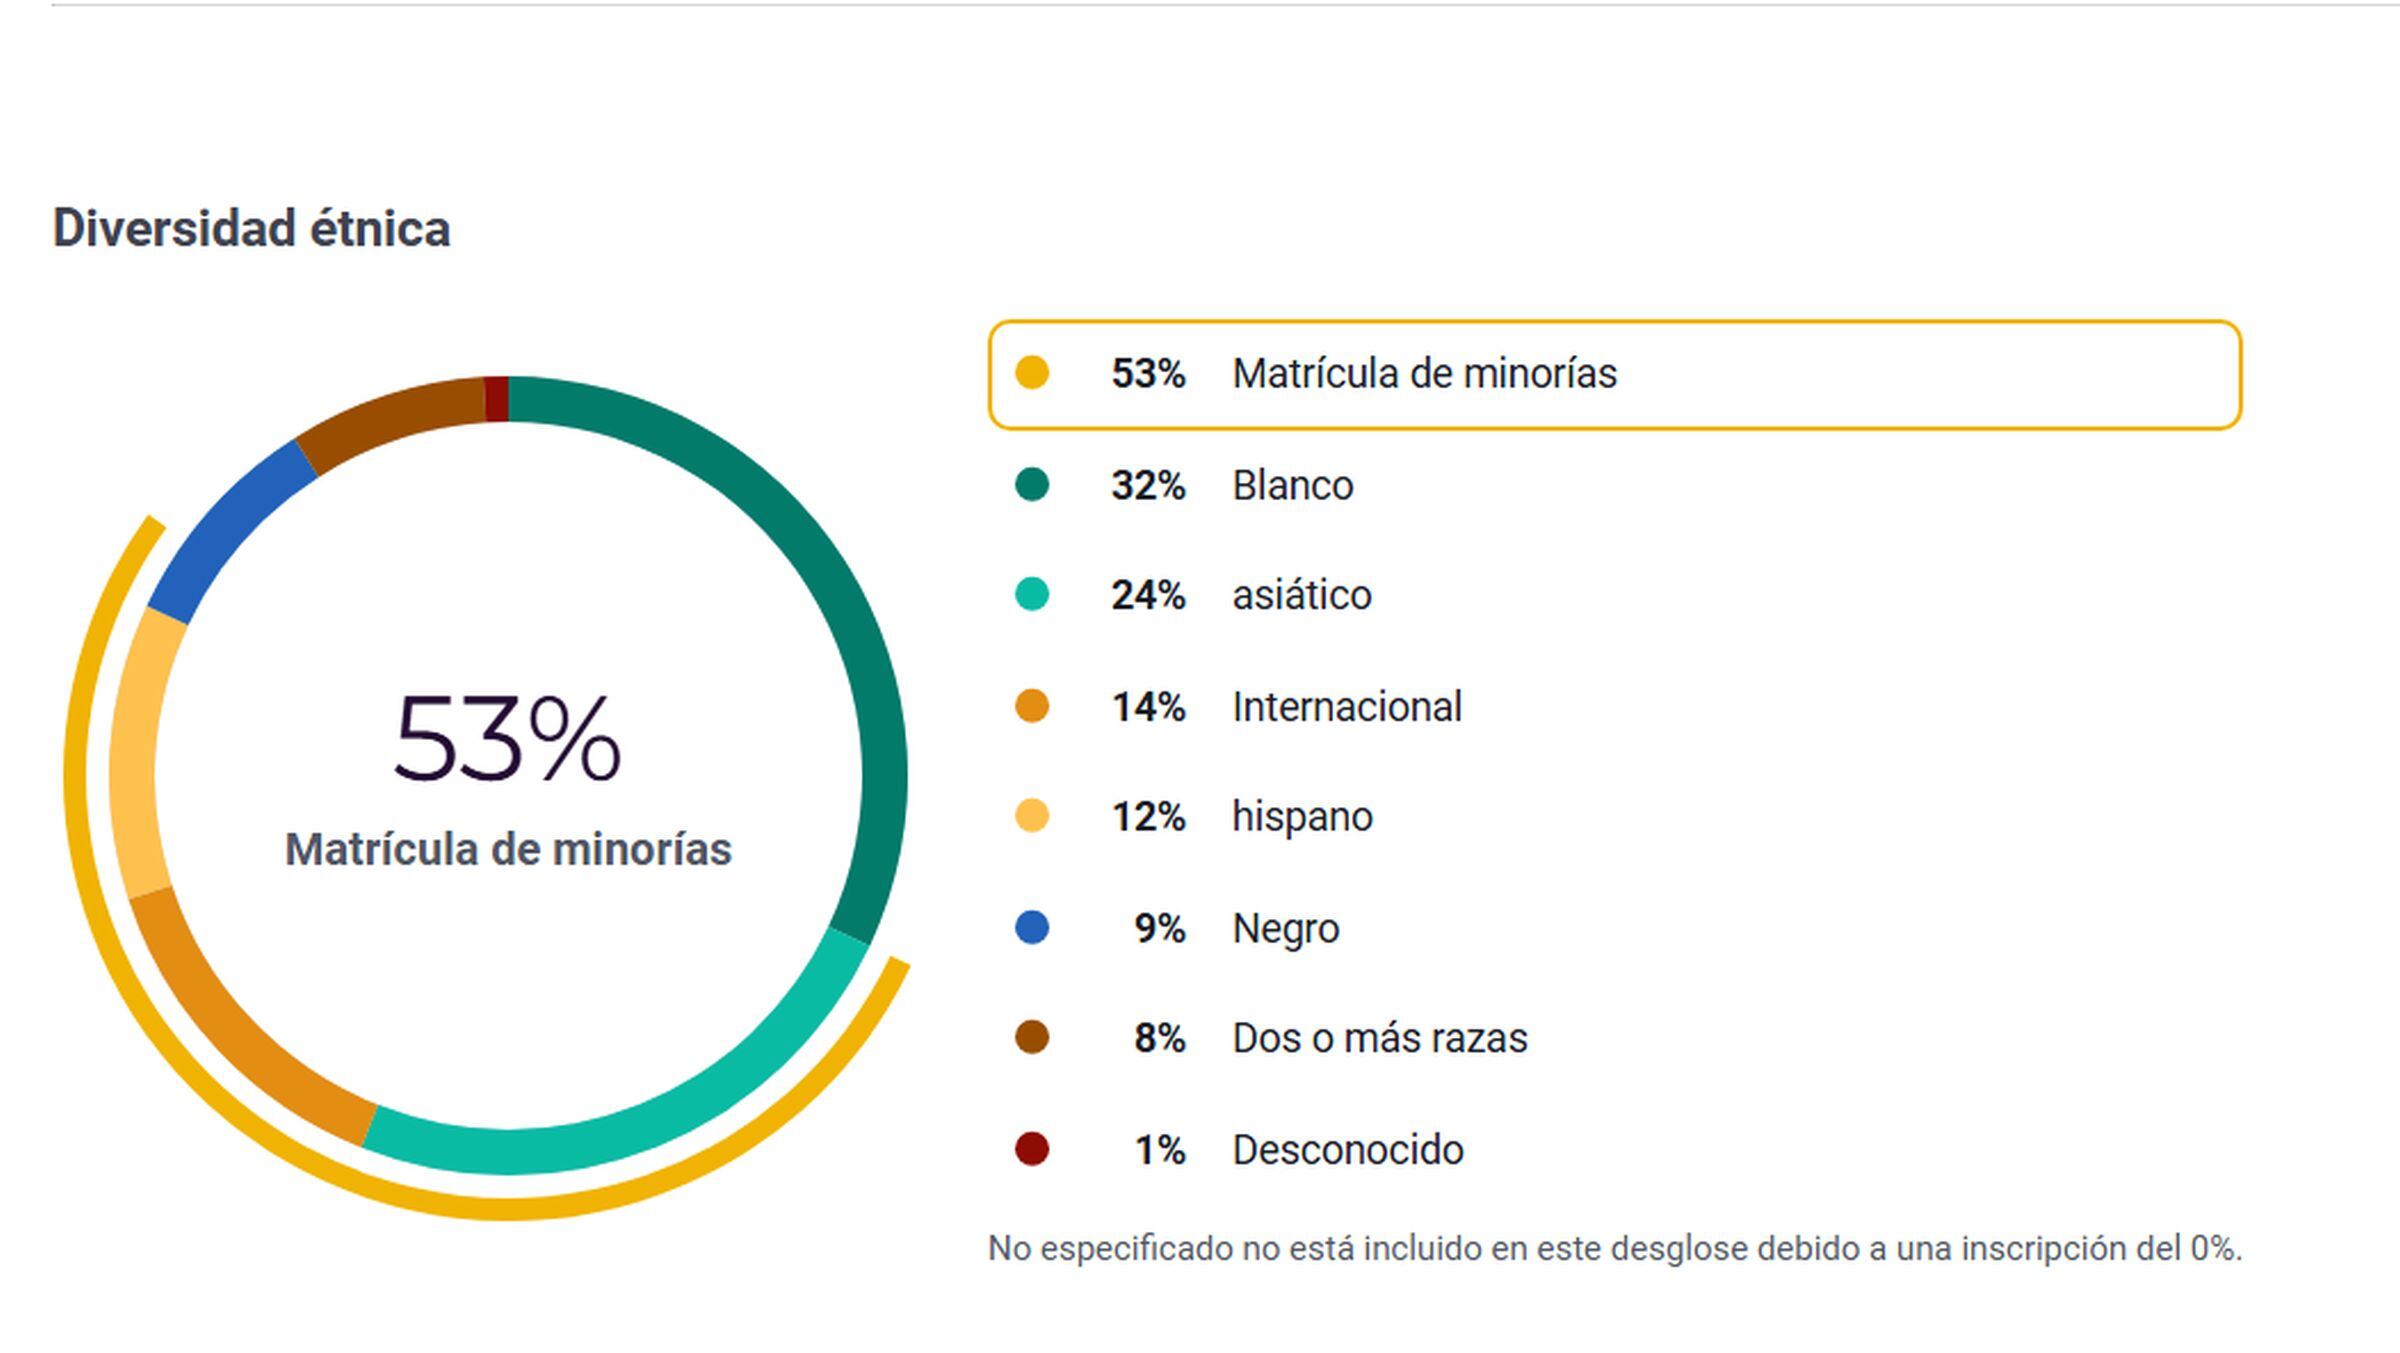Image resolution: width=2400 pixels, height=1353 pixels.
Task: Click the "hispano" legend label
Action: [x=1302, y=817]
